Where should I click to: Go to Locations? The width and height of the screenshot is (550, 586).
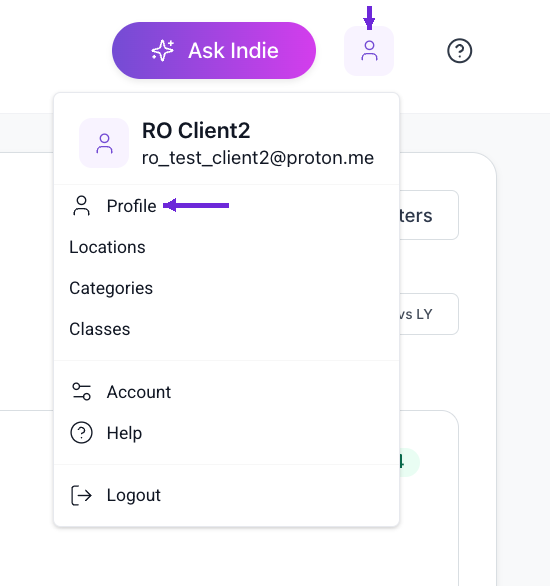226,247
